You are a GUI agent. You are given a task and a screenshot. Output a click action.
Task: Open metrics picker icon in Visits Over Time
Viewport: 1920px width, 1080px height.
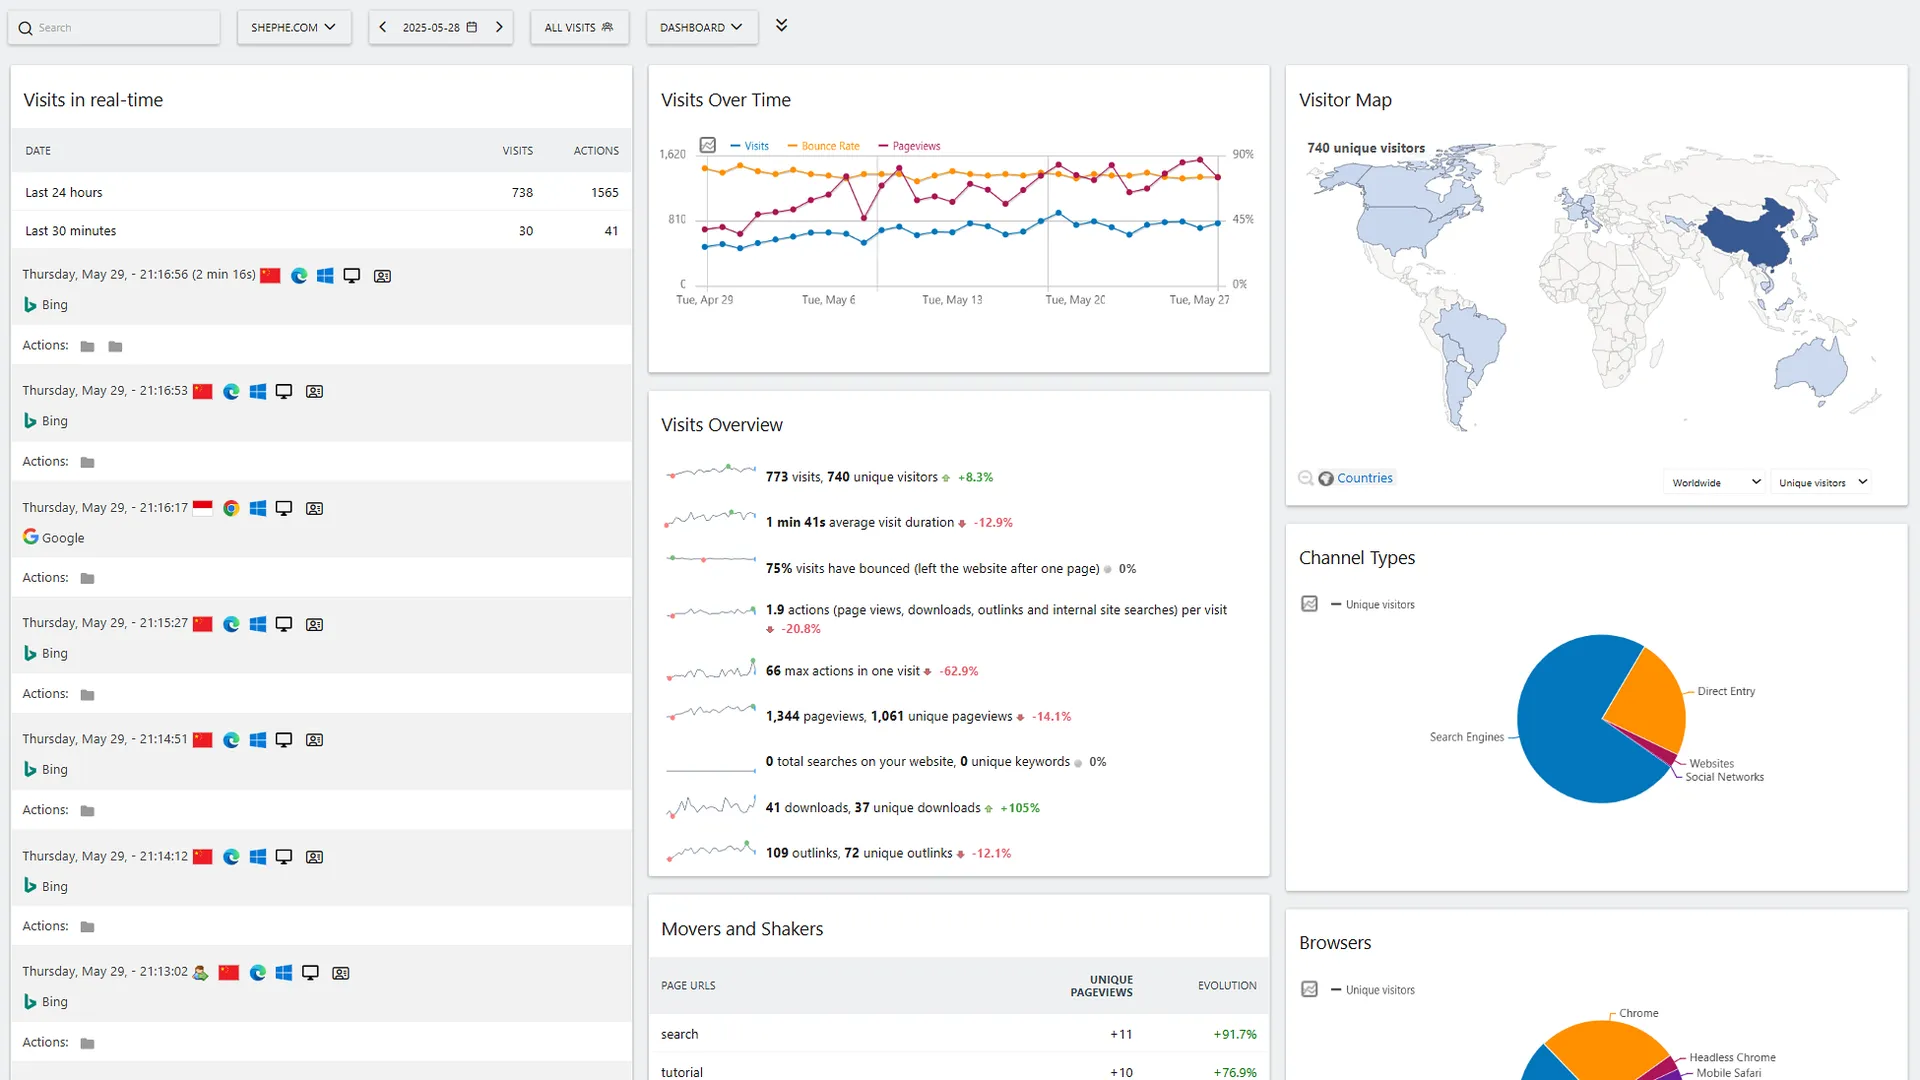coord(708,145)
